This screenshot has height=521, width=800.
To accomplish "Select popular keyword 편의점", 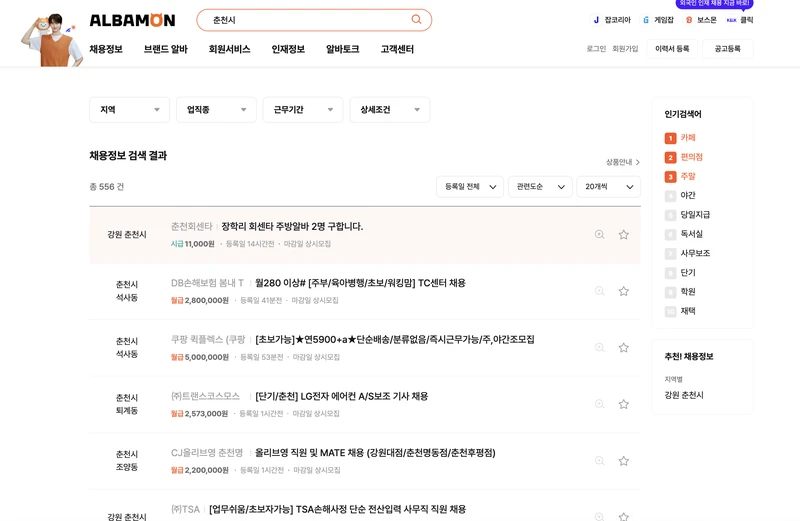I will (691, 157).
